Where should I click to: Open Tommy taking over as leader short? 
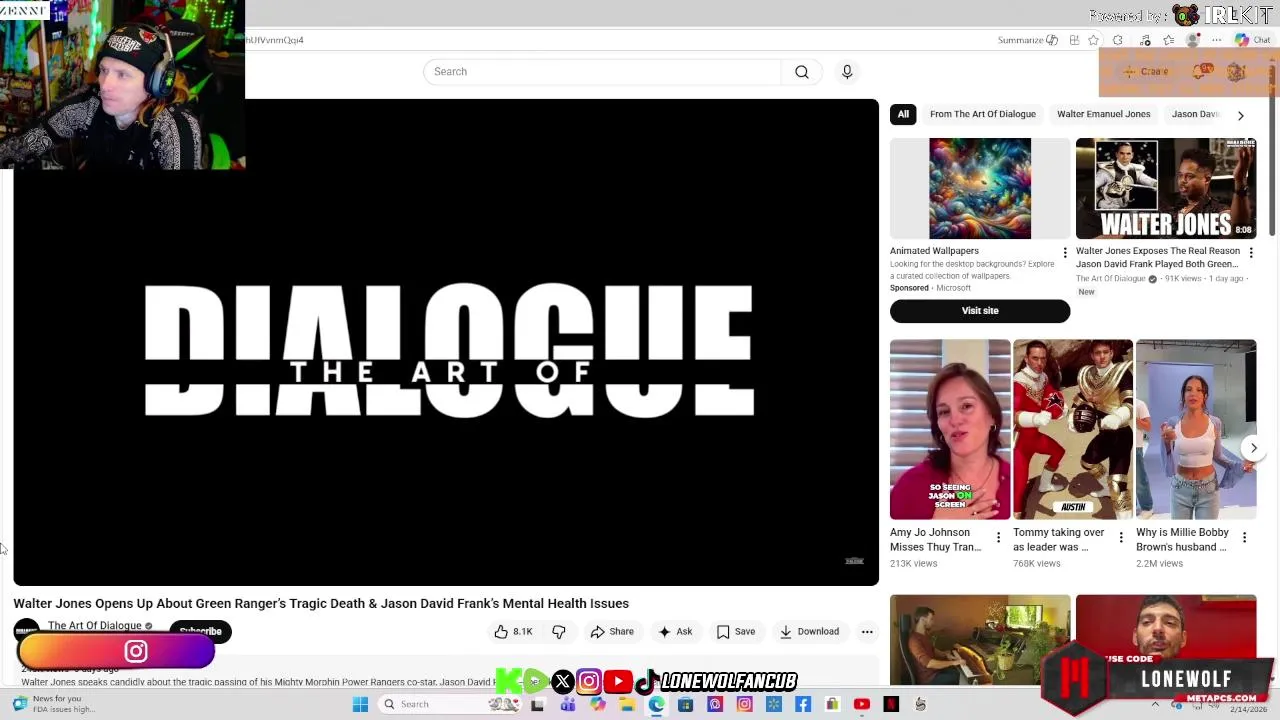point(1073,430)
